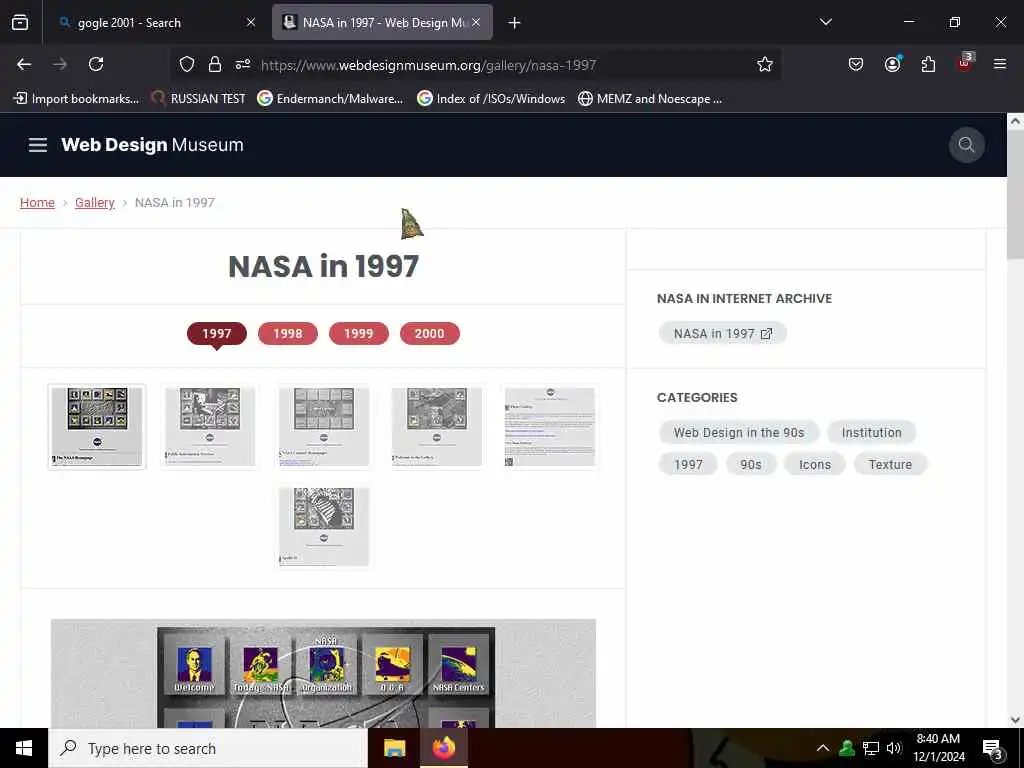Go to the Home breadcrumb
The width and height of the screenshot is (1024, 768).
pyautogui.click(x=37, y=202)
